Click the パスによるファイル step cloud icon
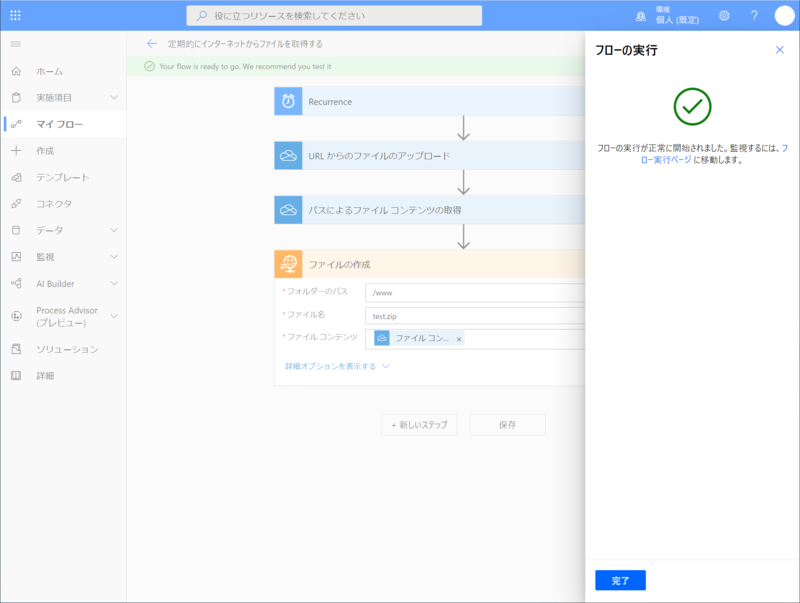This screenshot has height=603, width=800. (x=288, y=210)
